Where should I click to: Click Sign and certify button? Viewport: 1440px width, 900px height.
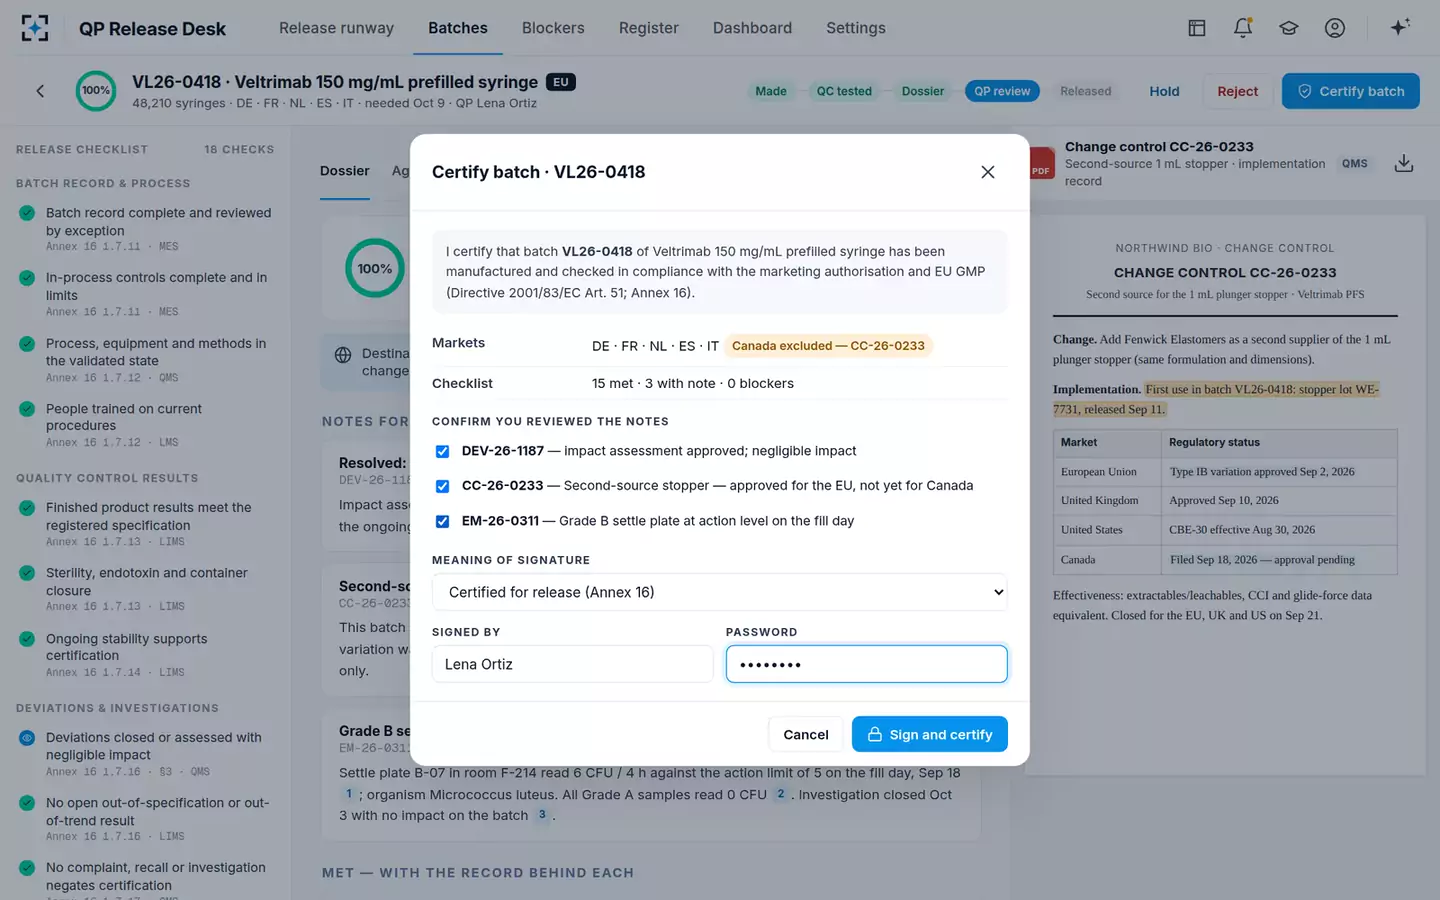coord(930,734)
